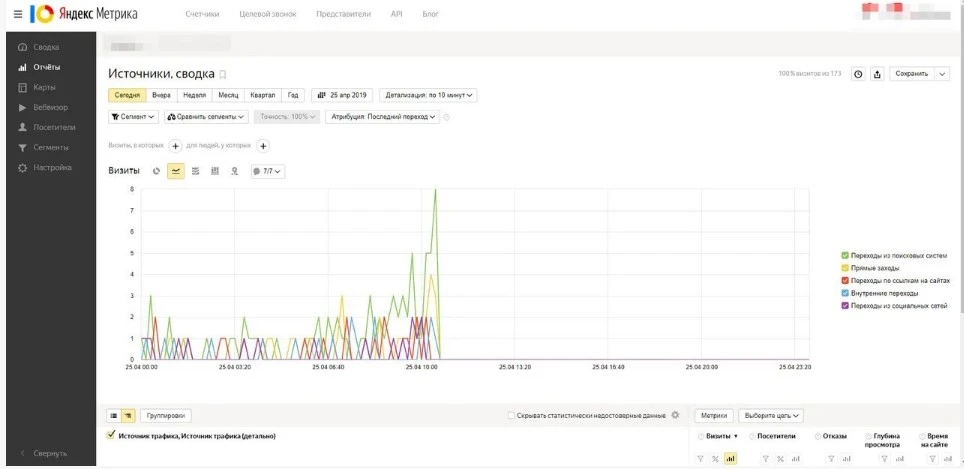Open the Группировки button

pyautogui.click(x=166, y=416)
